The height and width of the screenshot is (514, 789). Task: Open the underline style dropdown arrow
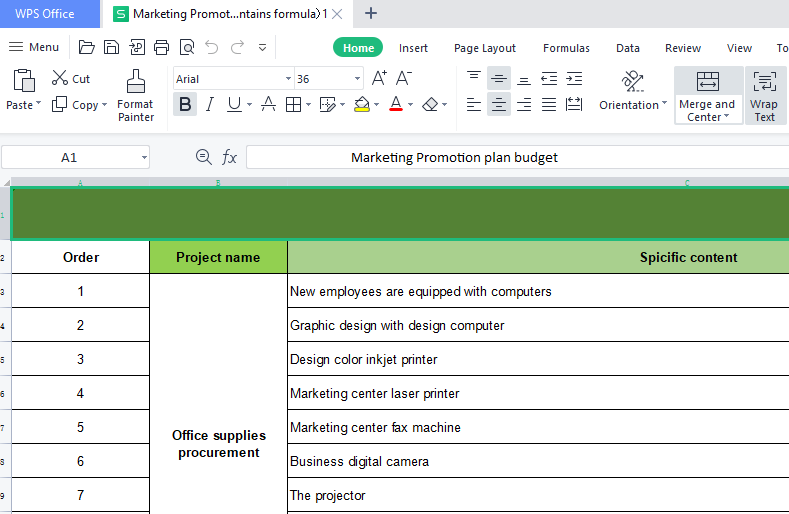click(x=249, y=105)
